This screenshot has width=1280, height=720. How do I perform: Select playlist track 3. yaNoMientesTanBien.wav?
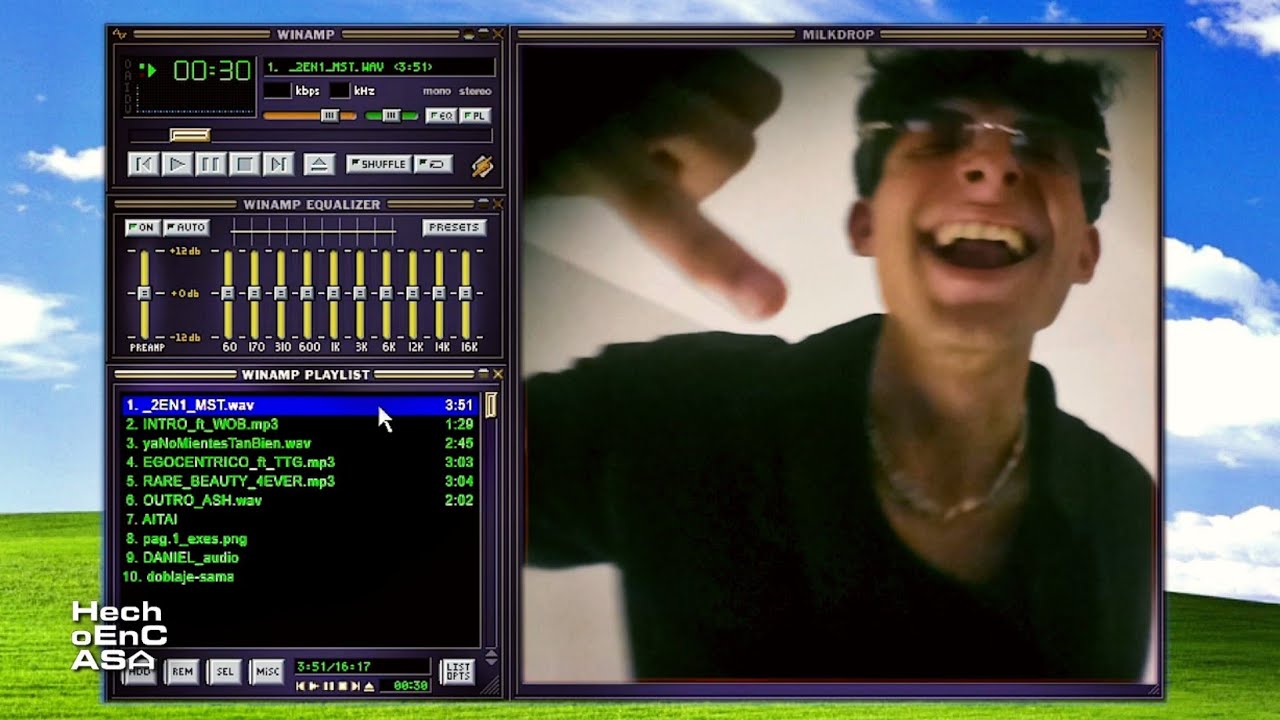[301, 443]
